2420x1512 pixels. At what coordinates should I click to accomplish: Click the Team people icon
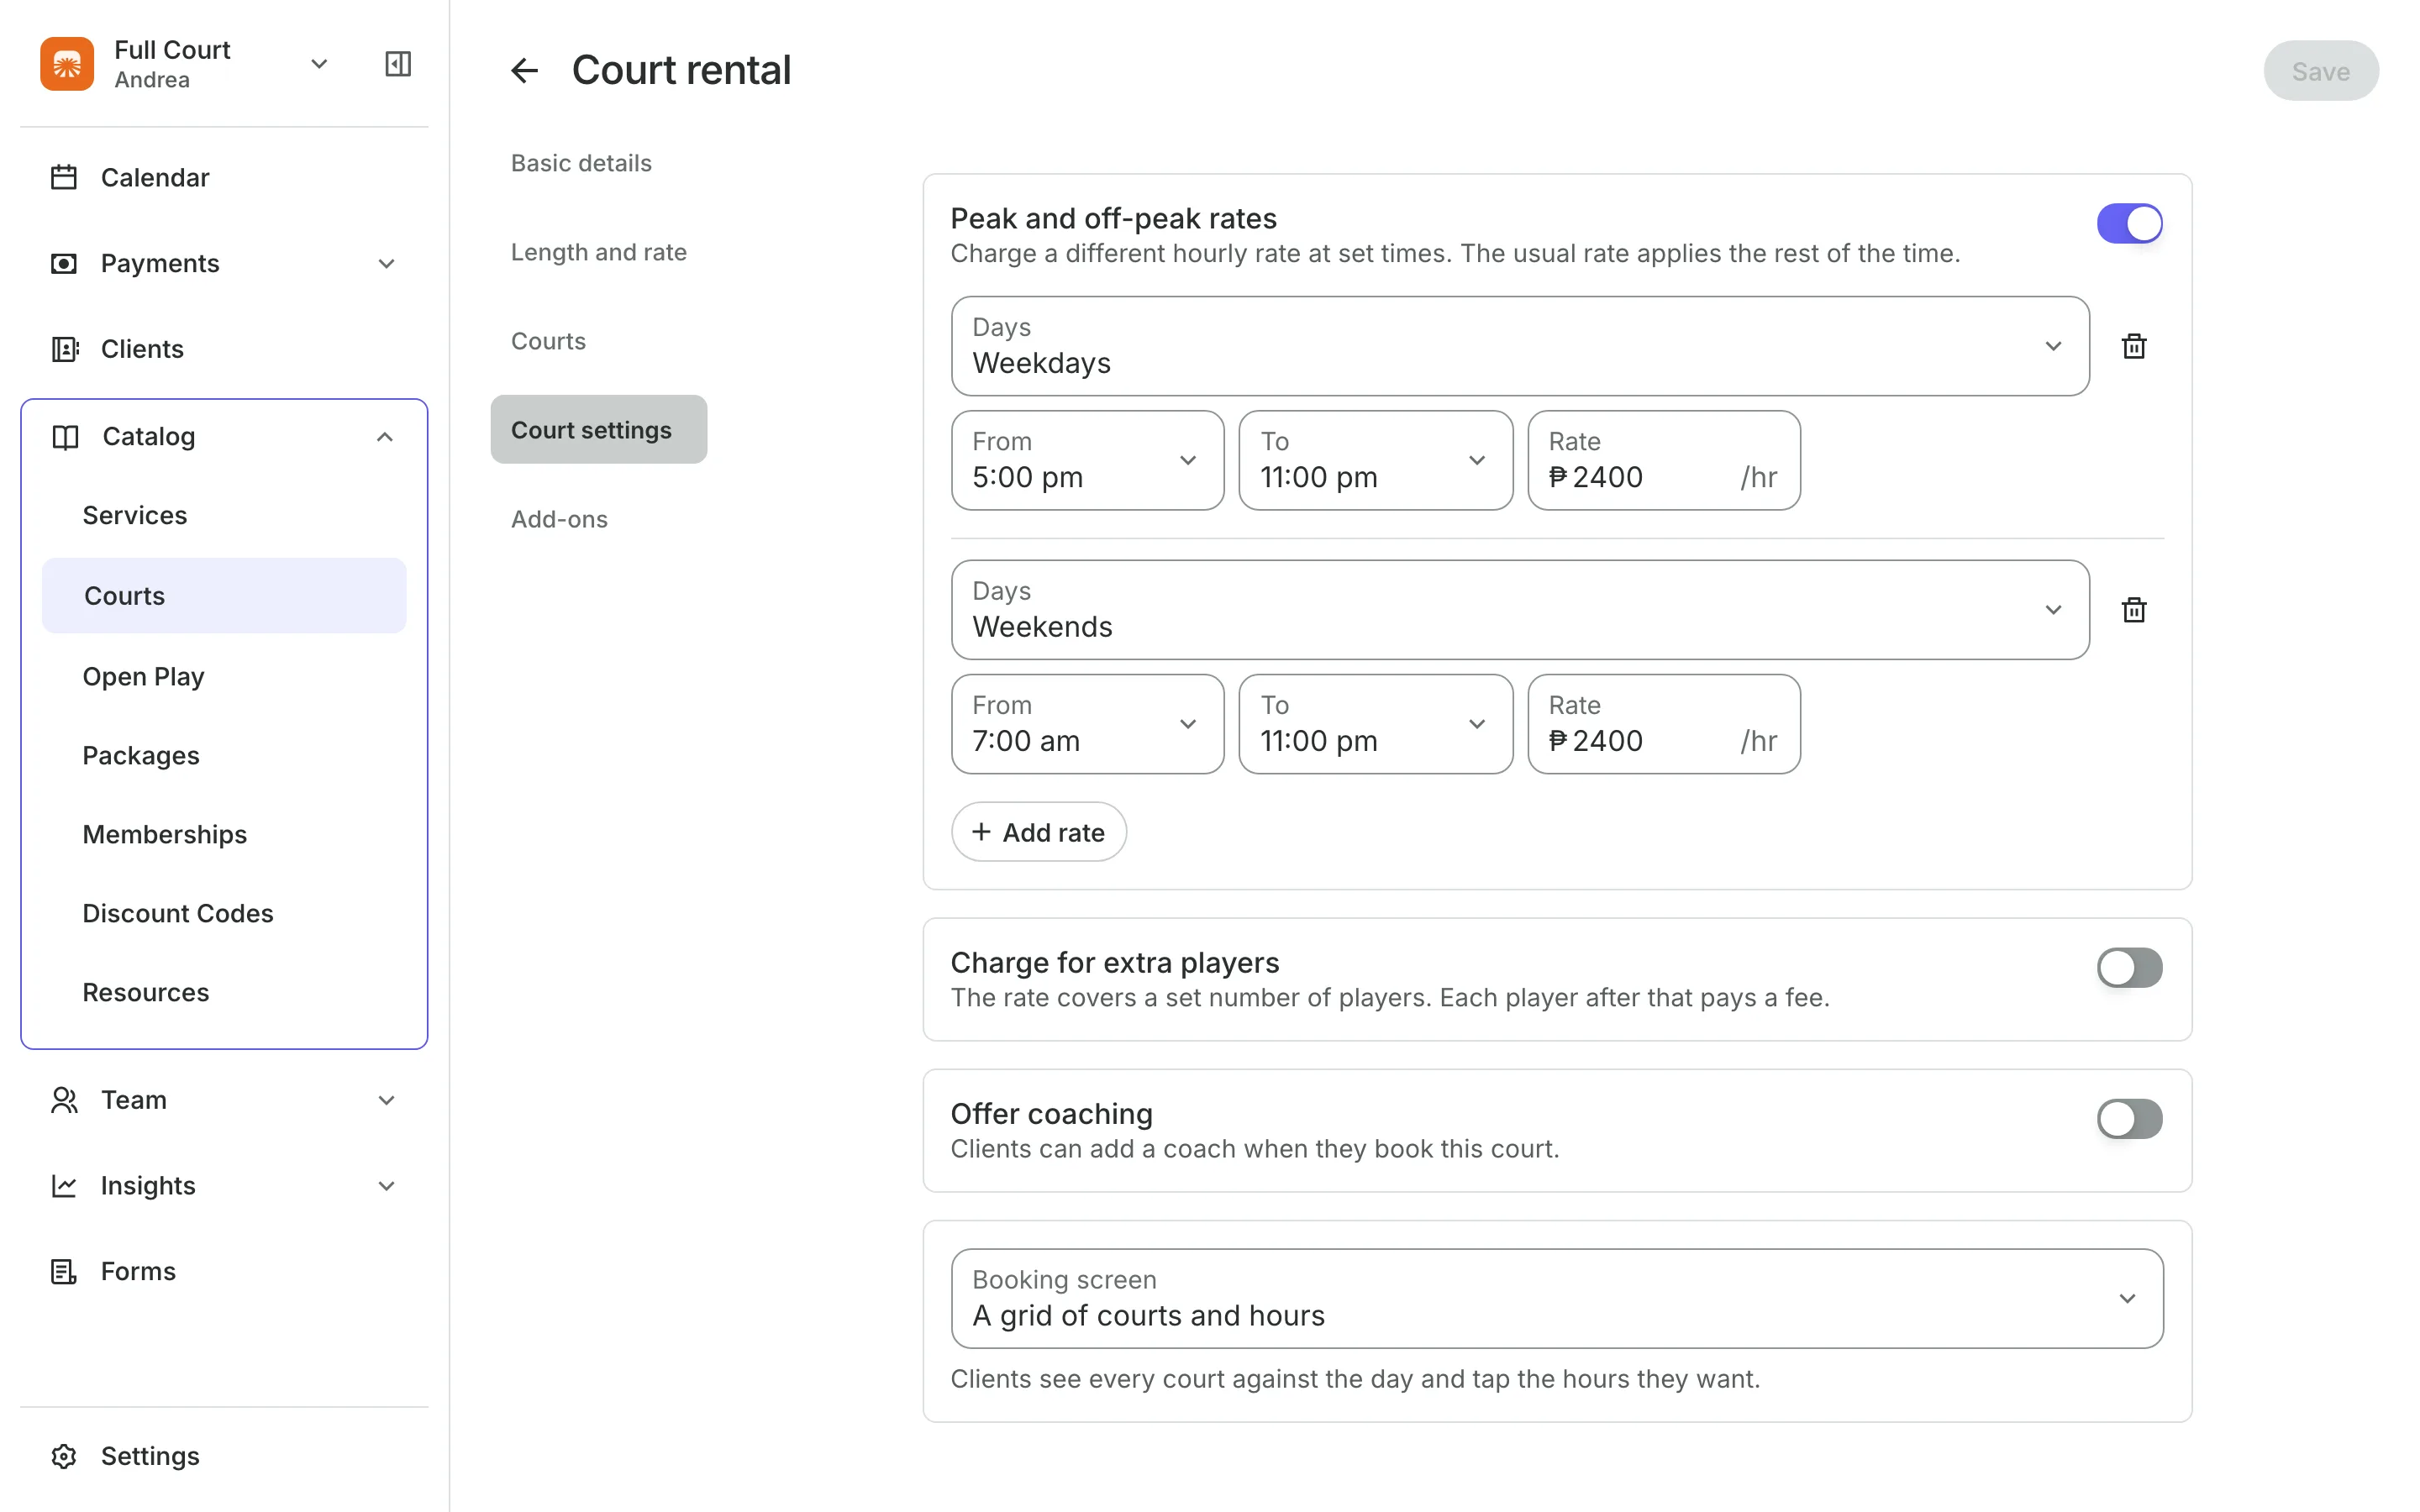[x=64, y=1100]
